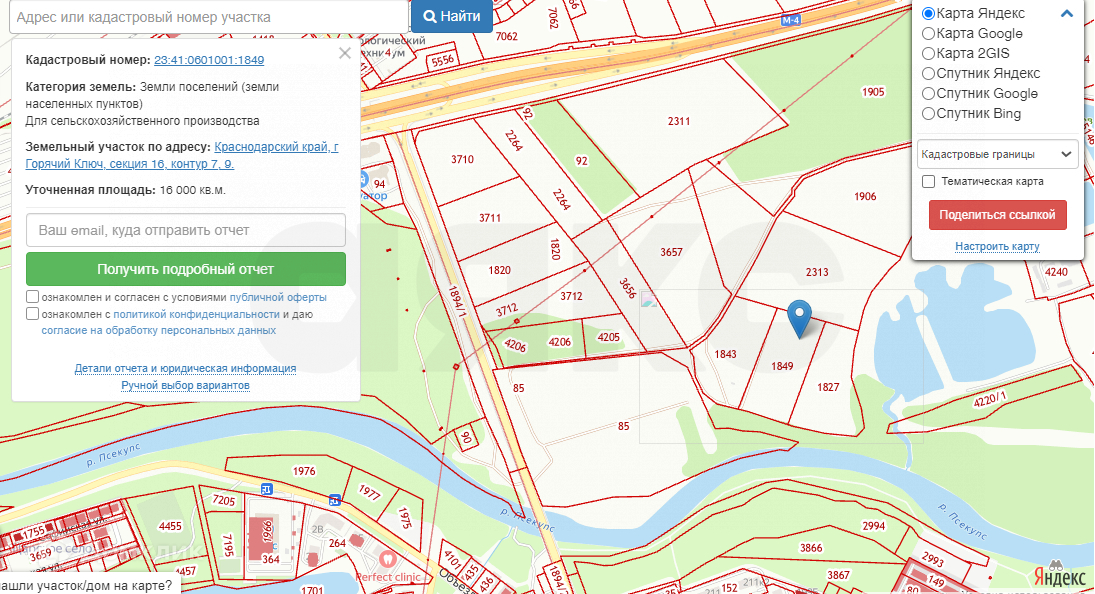1095x594 pixels.
Task: Click Поделиться ссылкой button
Action: pyautogui.click(x=997, y=215)
